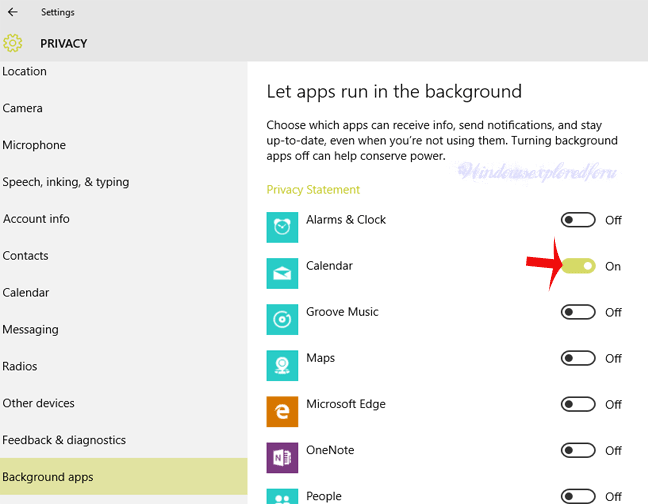Open Location privacy settings
The image size is (648, 504).
(124, 71)
